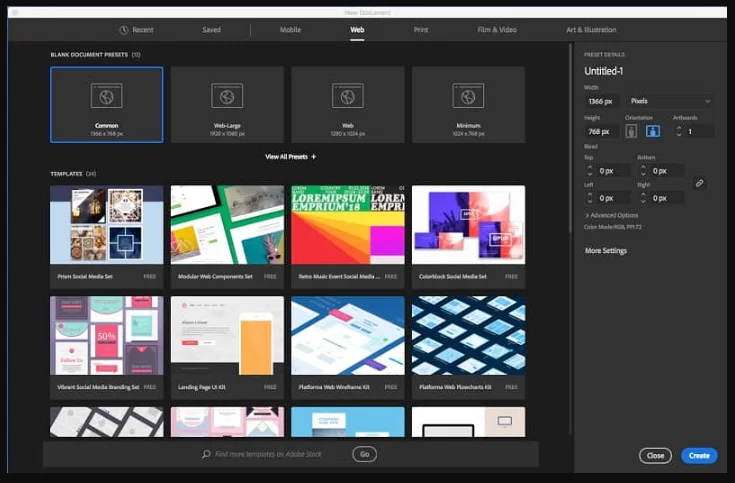Select the Common 1366 x 768 preset
This screenshot has height=483, width=735.
pos(107,105)
